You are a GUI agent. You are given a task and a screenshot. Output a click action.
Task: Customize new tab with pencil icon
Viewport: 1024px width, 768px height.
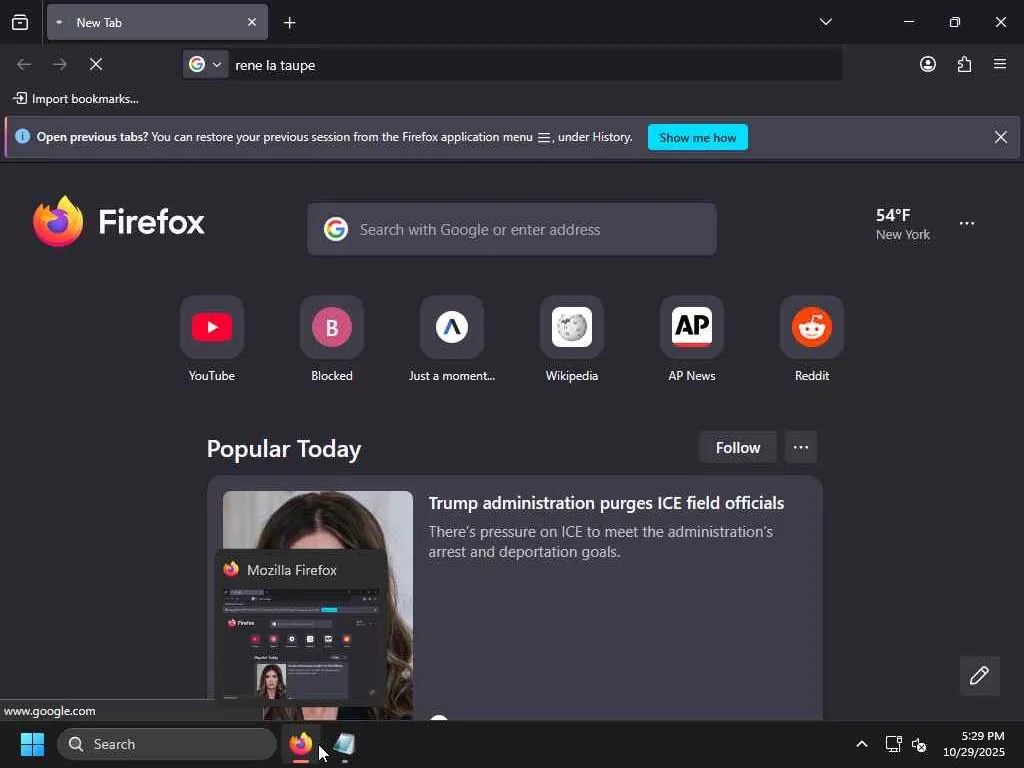coord(979,675)
